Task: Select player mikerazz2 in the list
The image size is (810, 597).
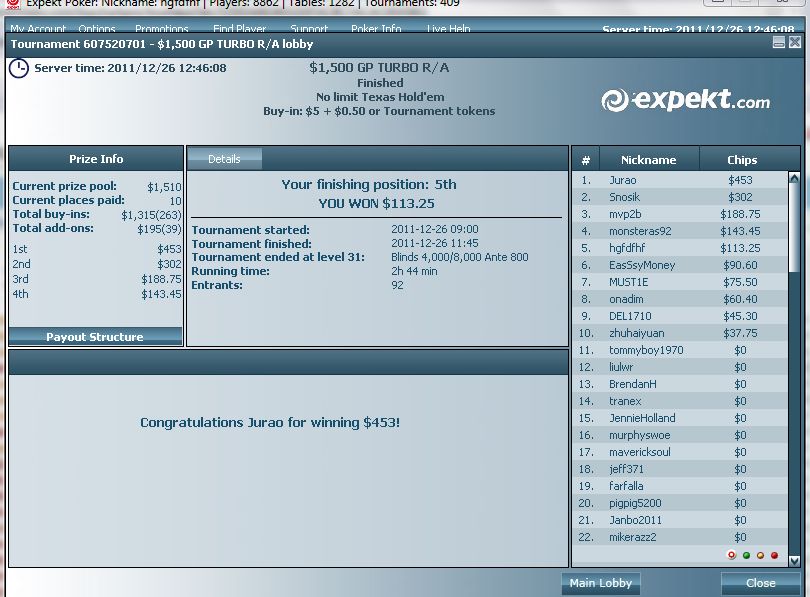Action: pos(680,538)
